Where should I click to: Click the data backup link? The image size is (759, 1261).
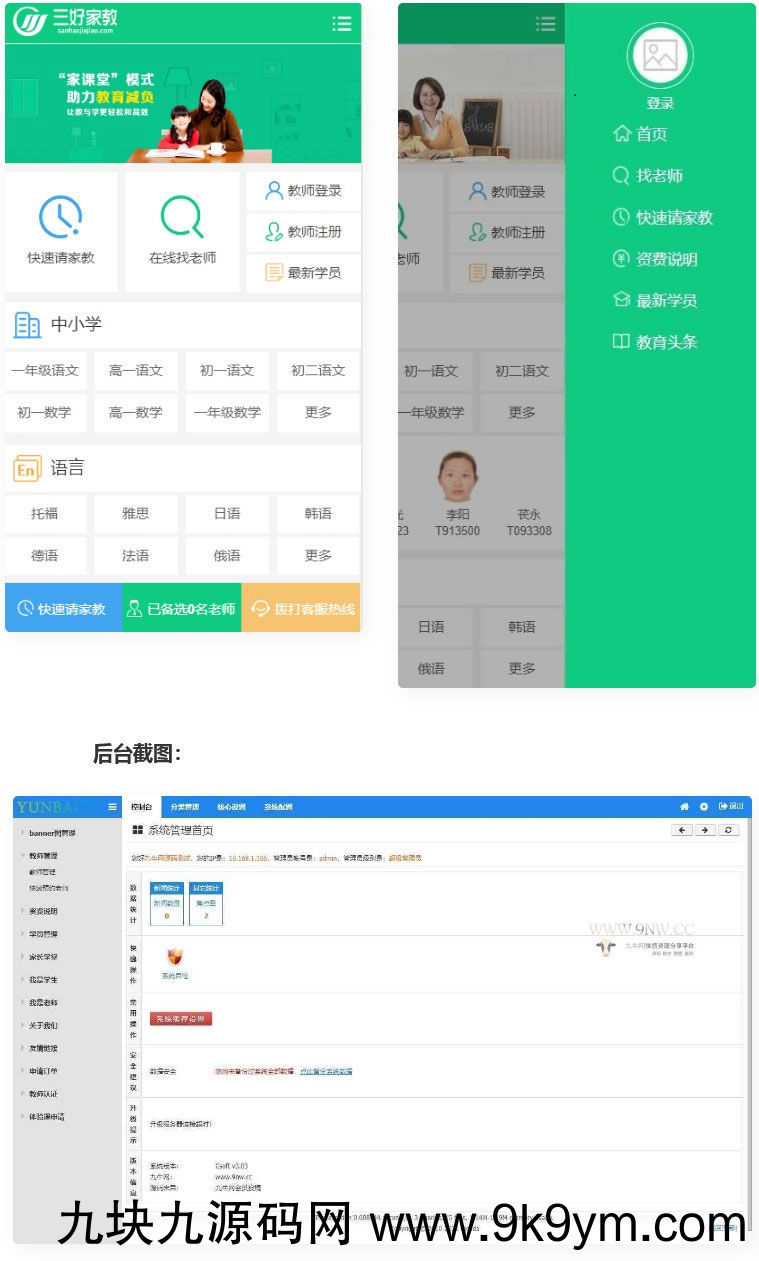tap(325, 1071)
